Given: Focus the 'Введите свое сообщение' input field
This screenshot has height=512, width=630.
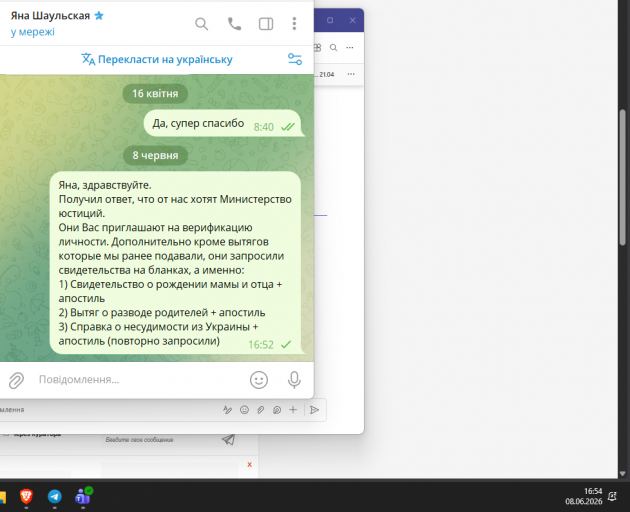Looking at the screenshot, I should [159, 440].
